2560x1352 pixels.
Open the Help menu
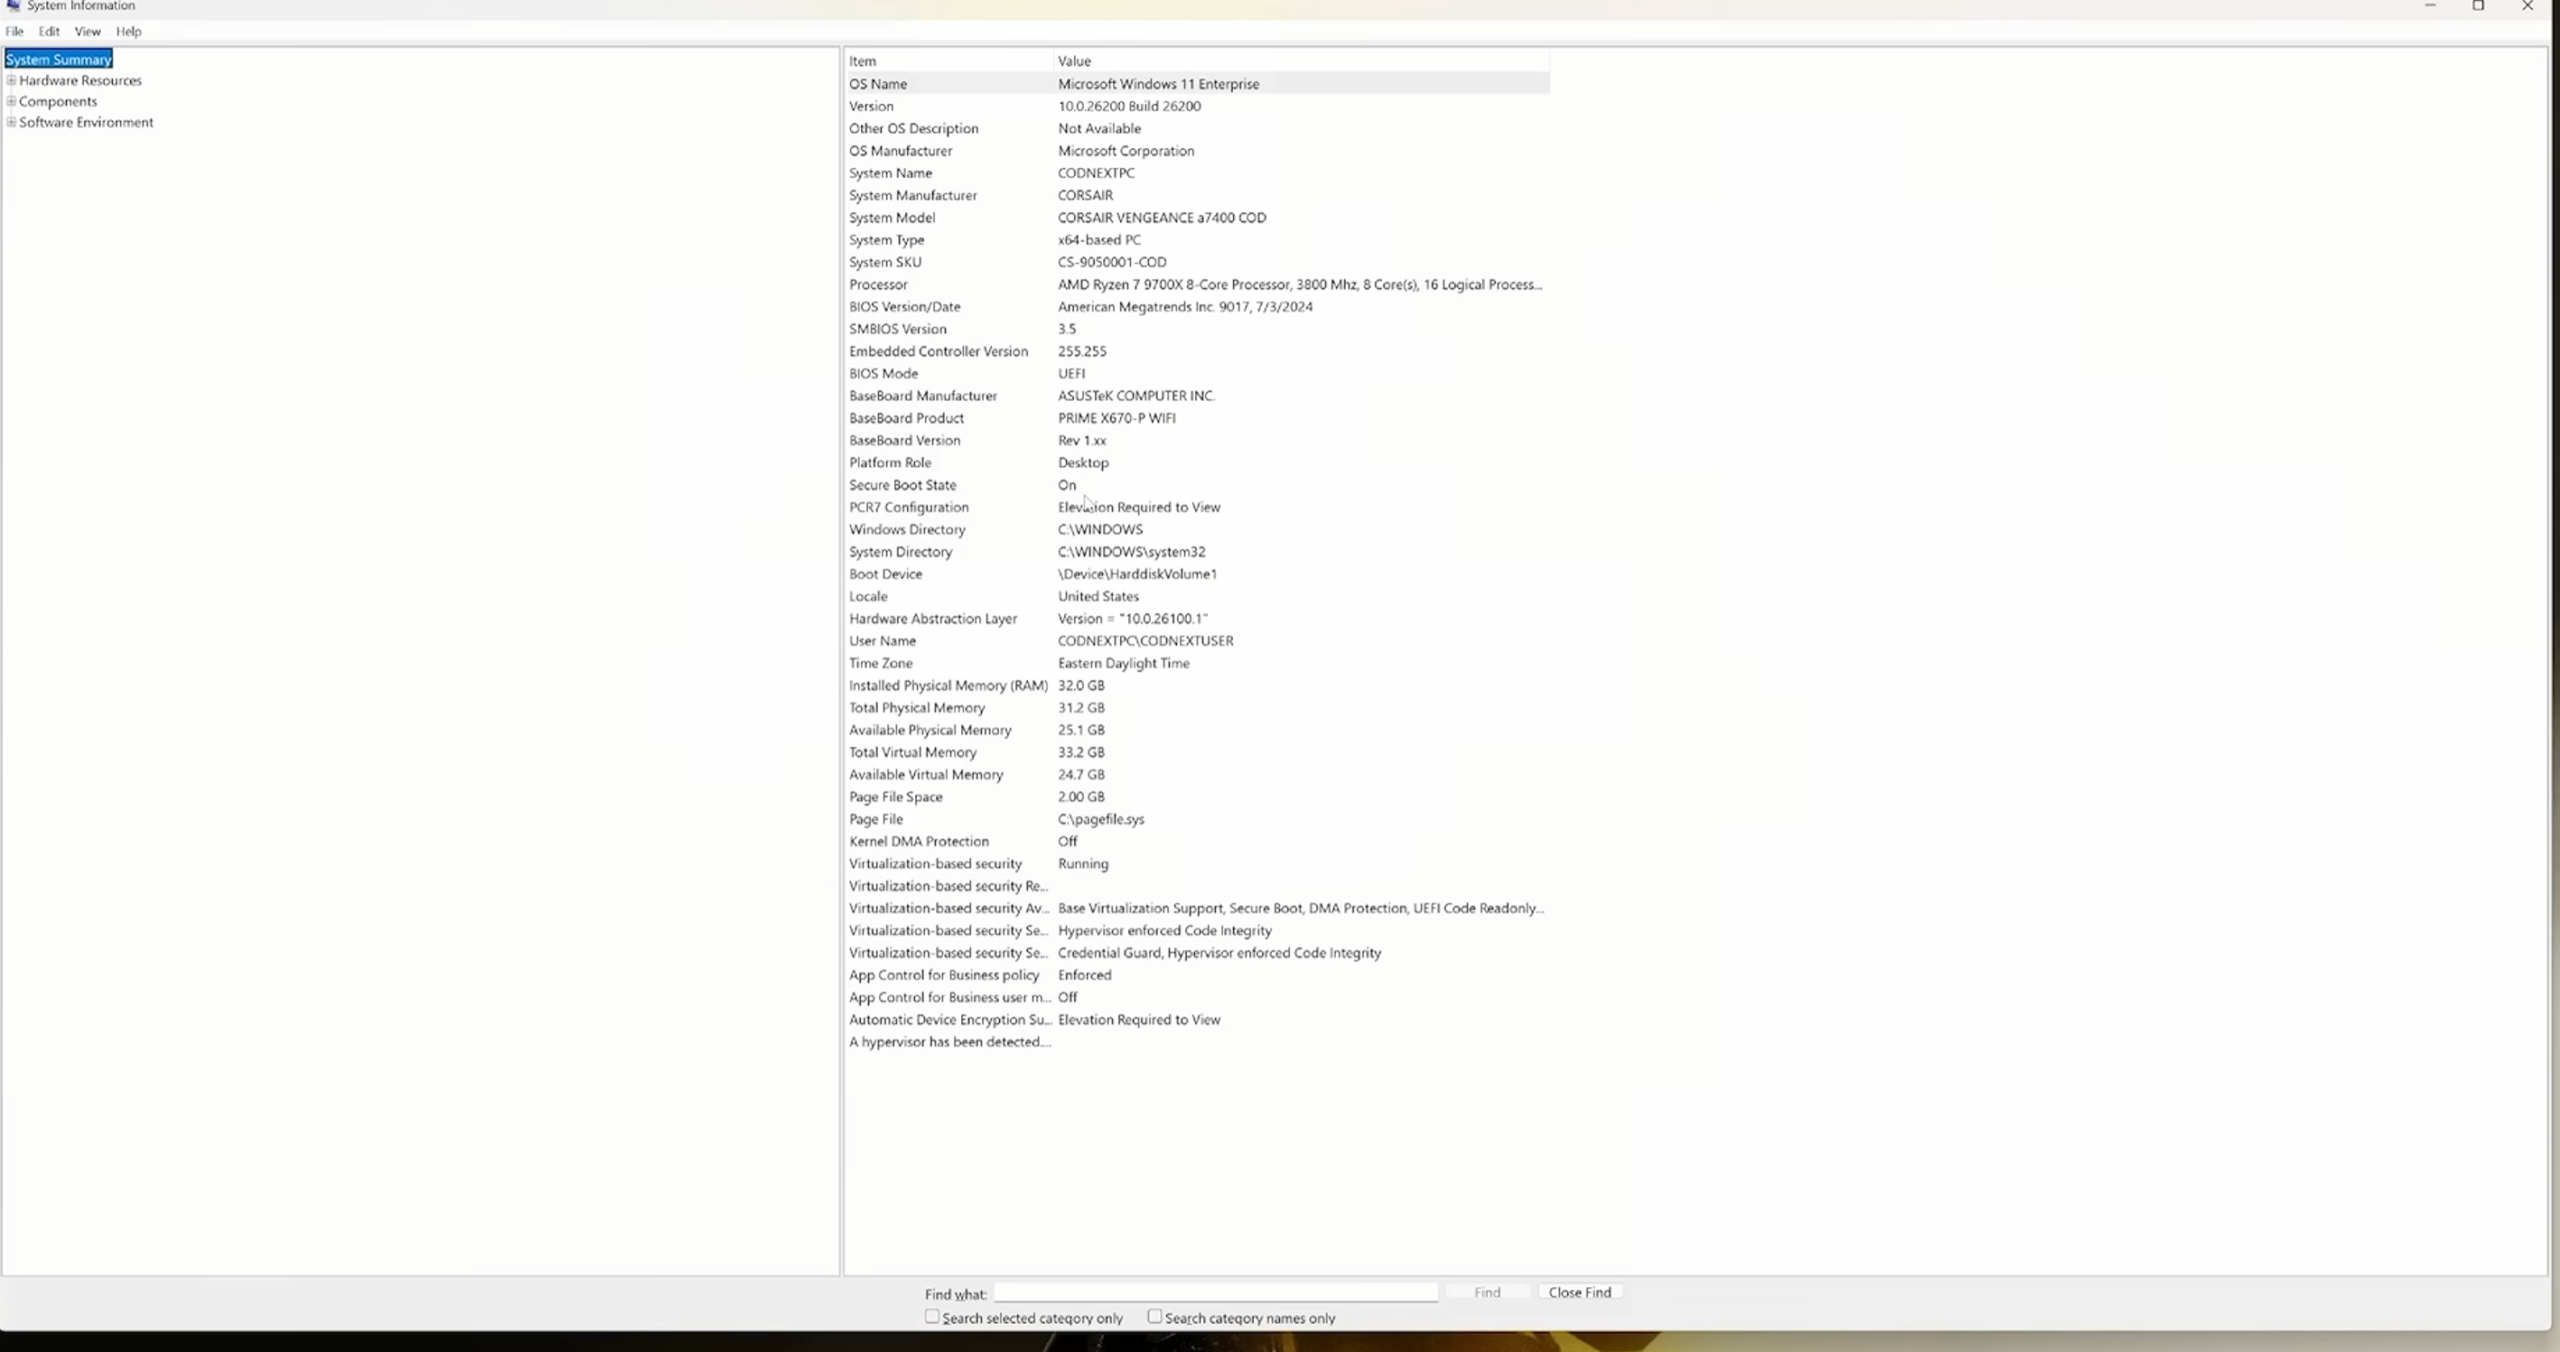128,31
